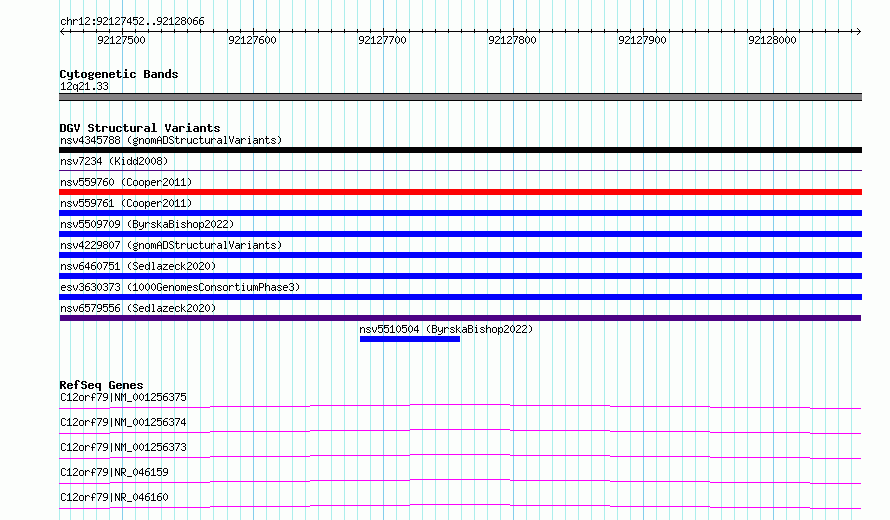The width and height of the screenshot is (890, 520).
Task: Click the purple nsv6579556 variant bar
Action: [460, 318]
